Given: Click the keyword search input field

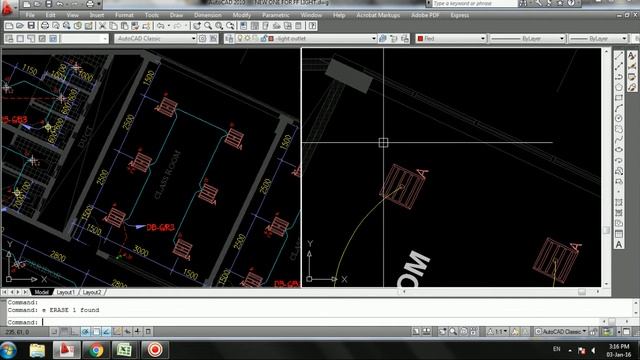Looking at the screenshot, I should click(474, 3).
